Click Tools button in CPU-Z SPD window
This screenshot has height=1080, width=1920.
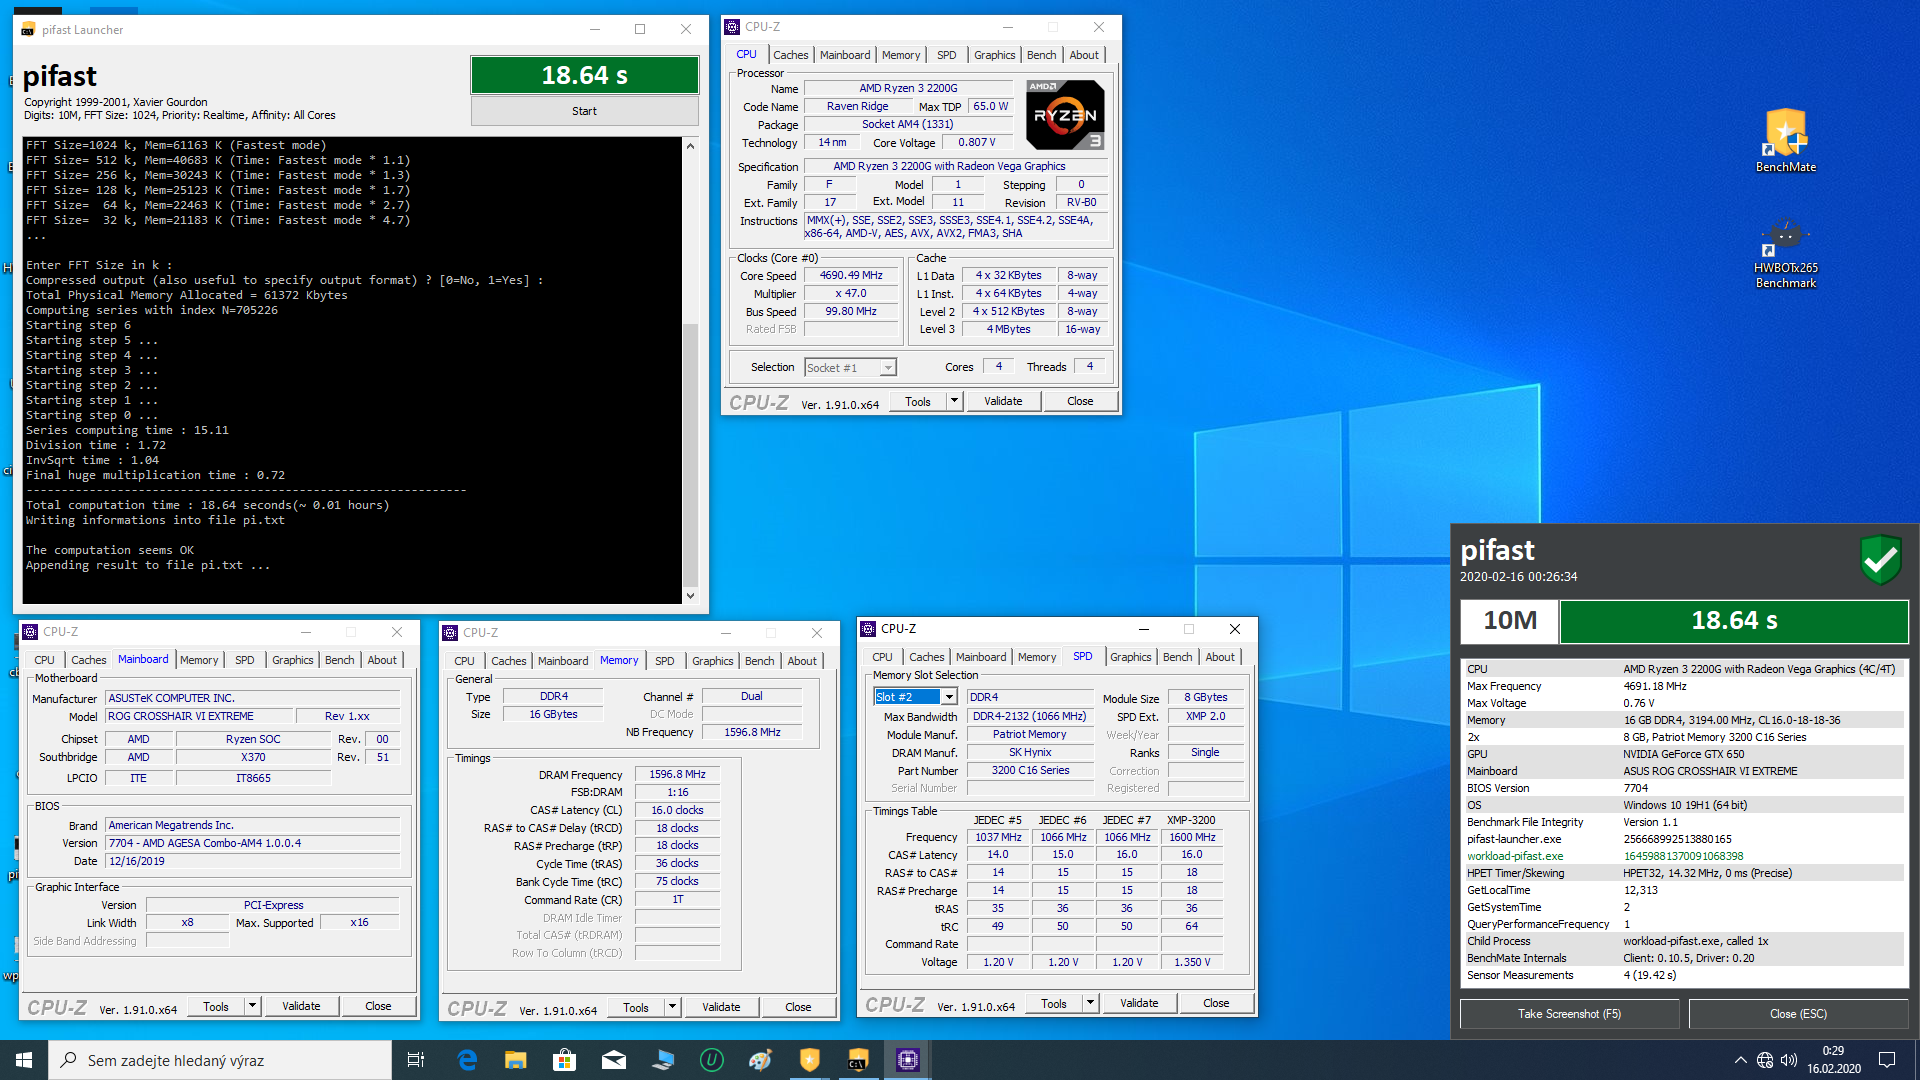click(1054, 1003)
